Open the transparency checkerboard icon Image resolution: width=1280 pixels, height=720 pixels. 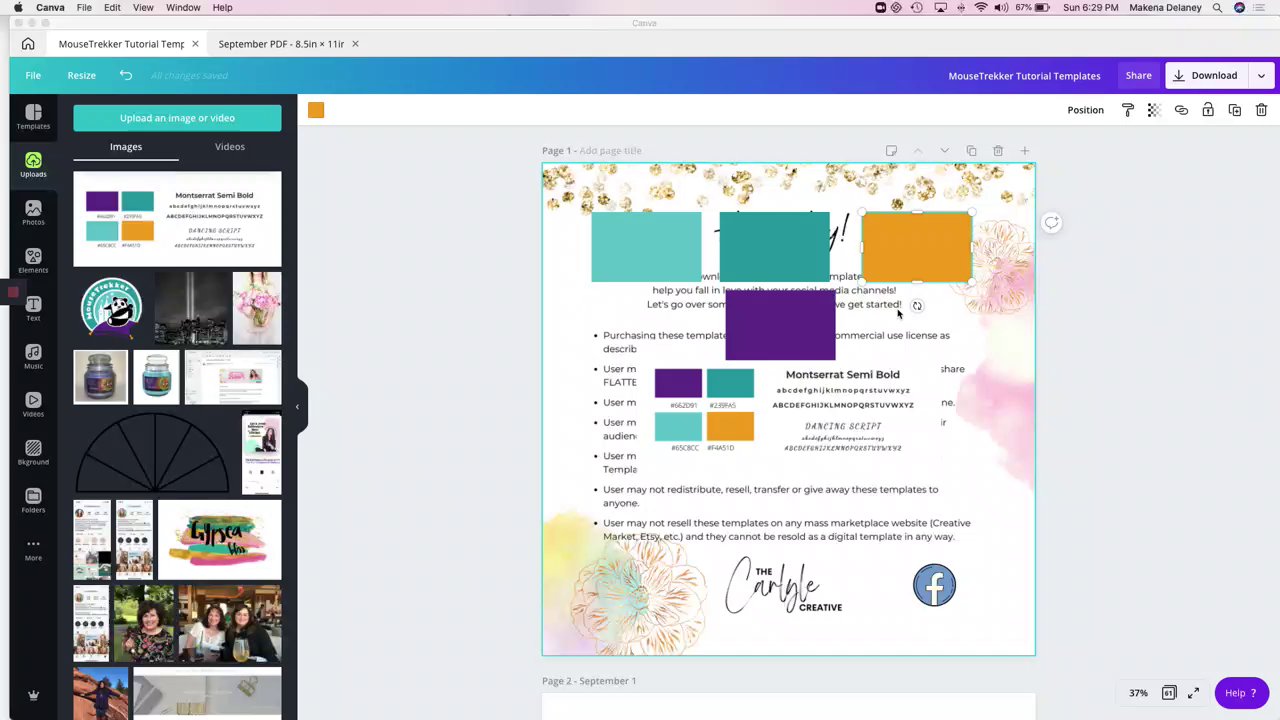(1154, 110)
